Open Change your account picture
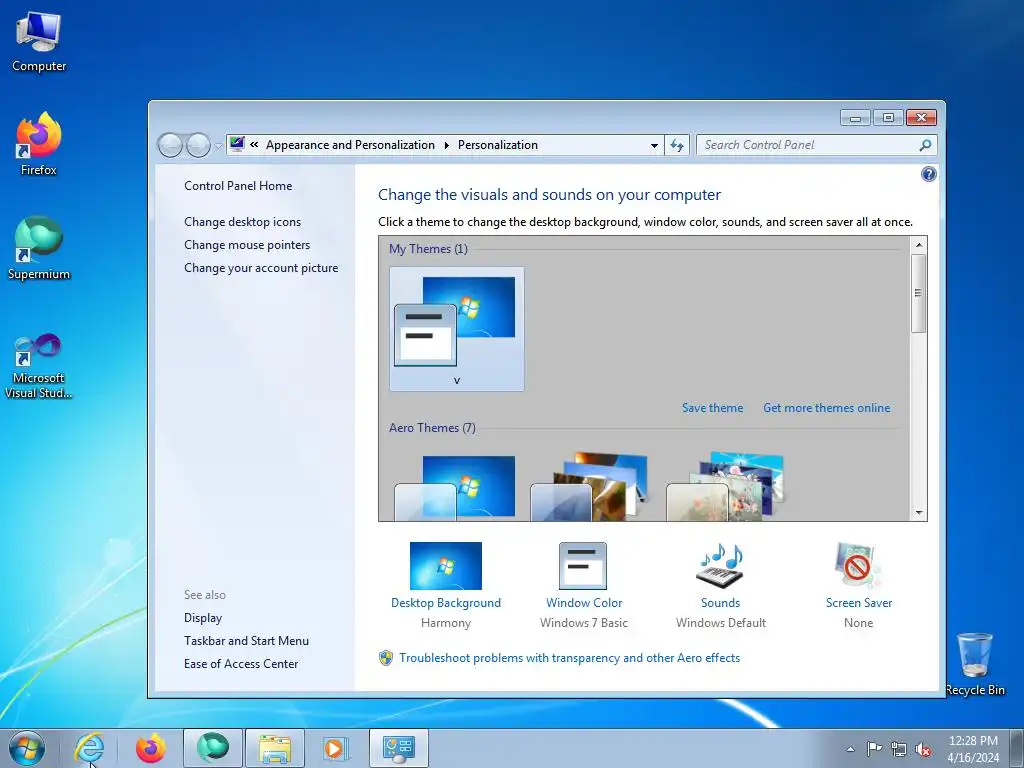Screen dimensions: 1024x768 (261, 268)
